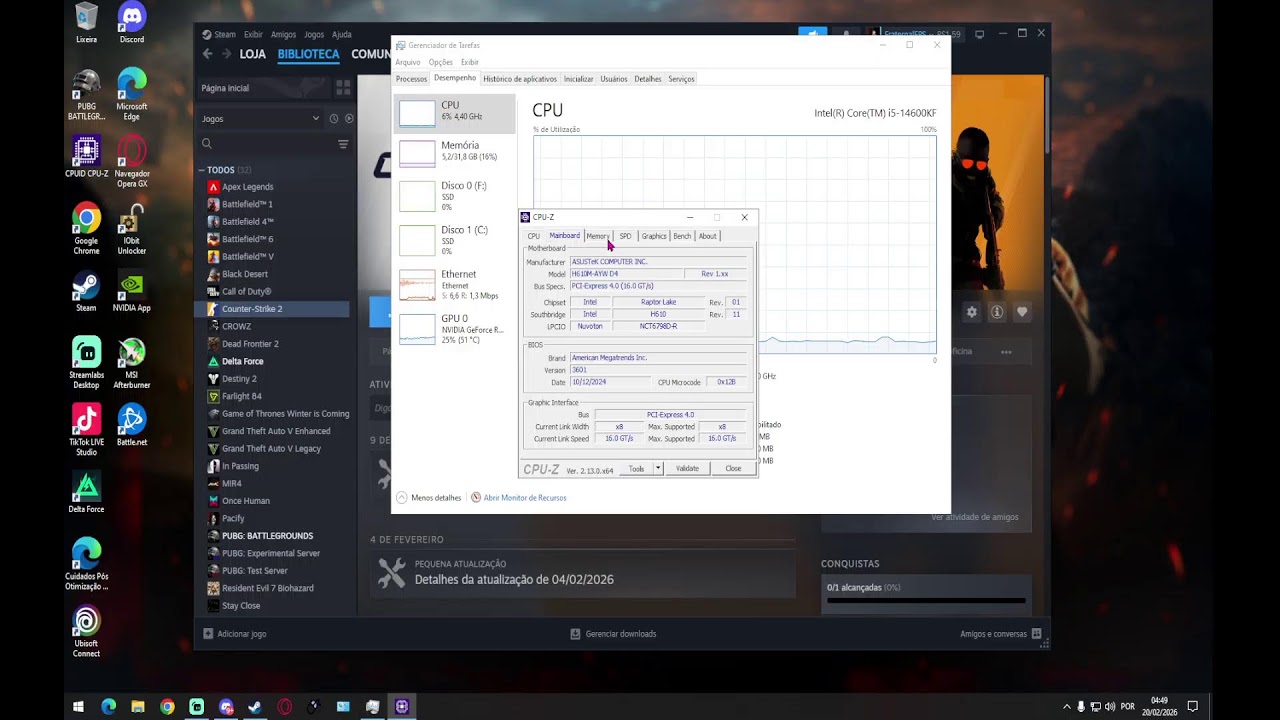Select the Bench tab in CPU-Z
The width and height of the screenshot is (1280, 720).
tap(682, 236)
